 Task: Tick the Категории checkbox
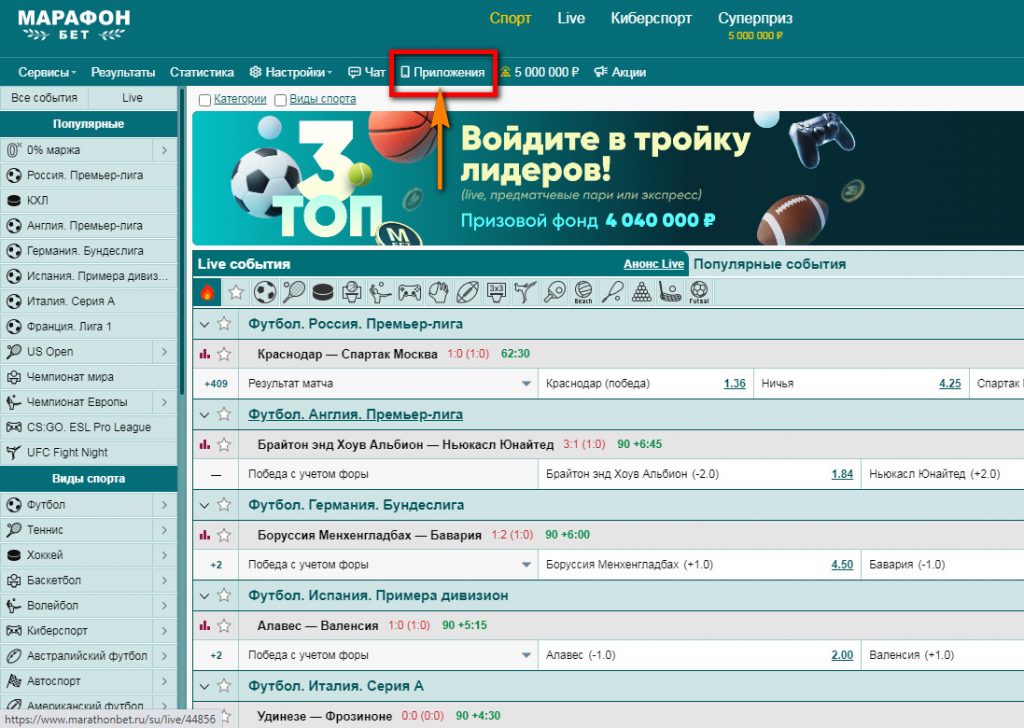205,100
